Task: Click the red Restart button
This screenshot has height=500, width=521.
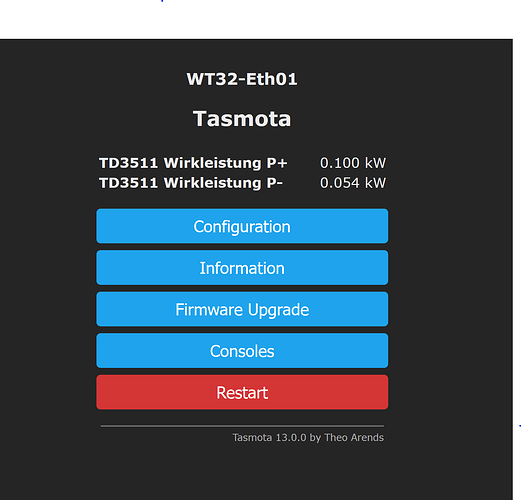Action: pos(242,392)
